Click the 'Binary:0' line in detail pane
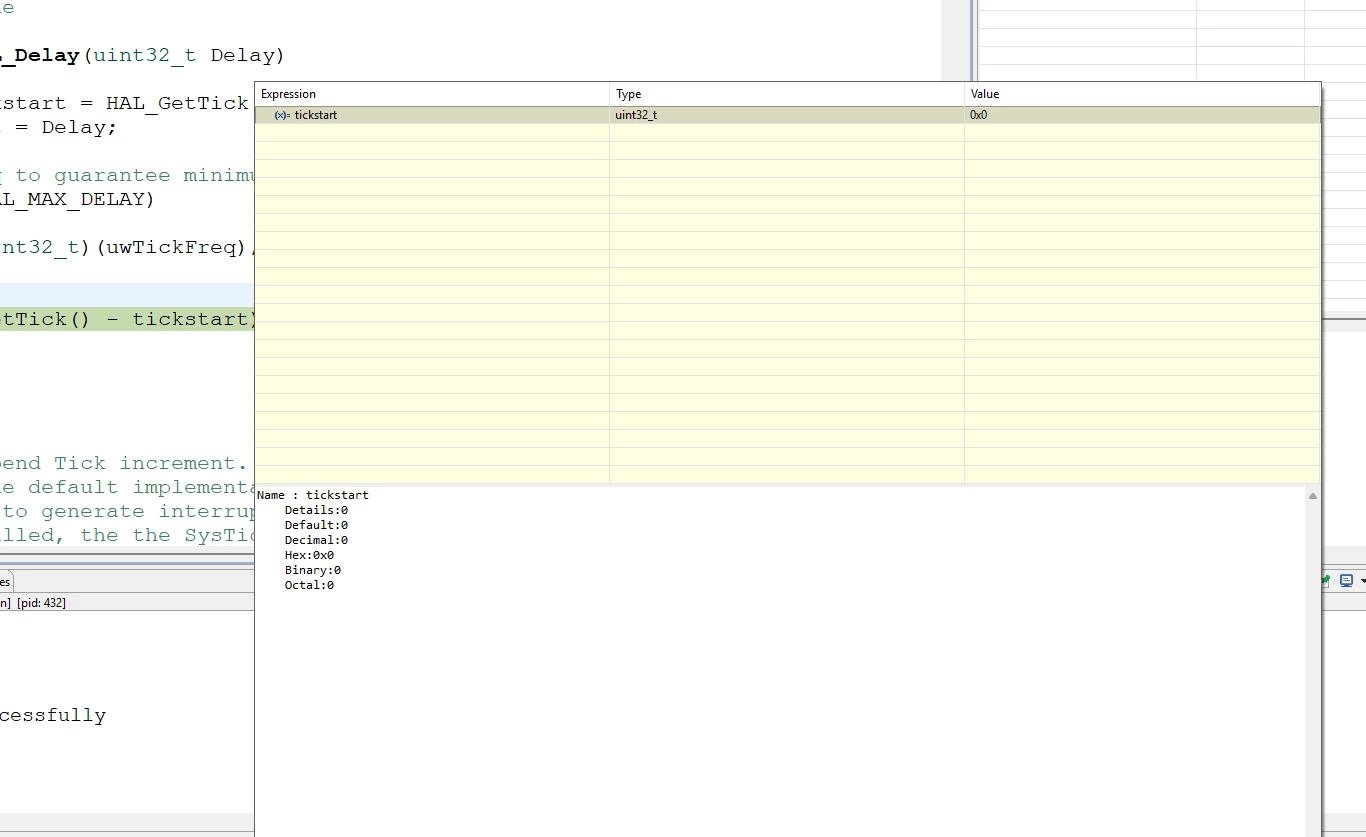 click(312, 570)
